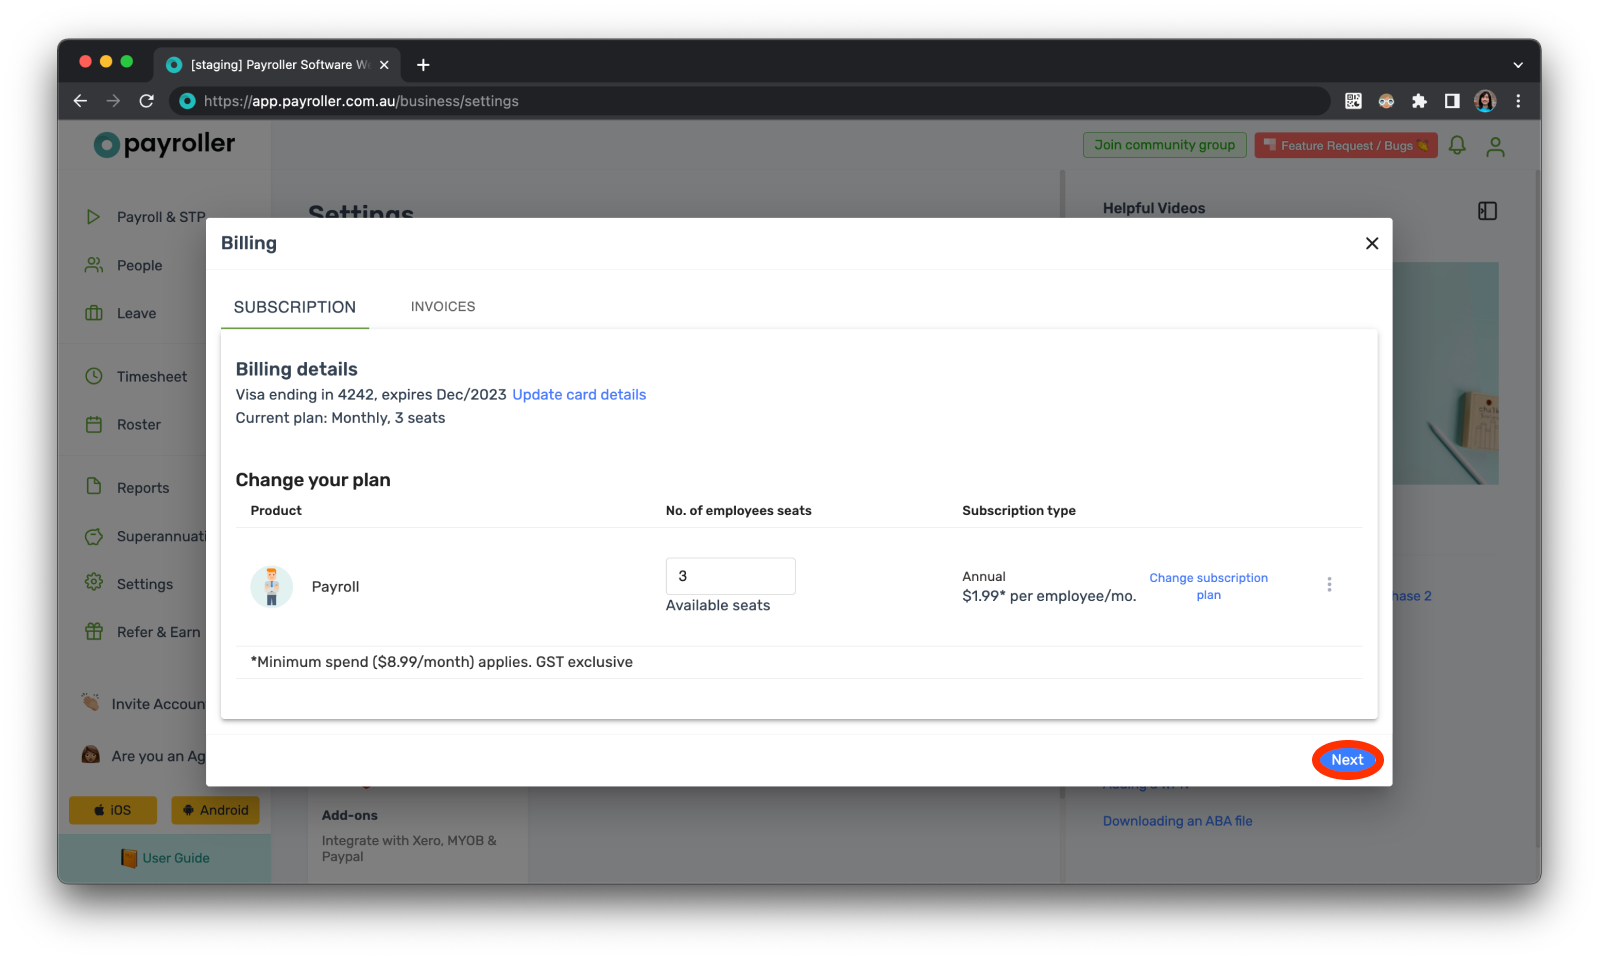Click the browser forward arrow

113,101
